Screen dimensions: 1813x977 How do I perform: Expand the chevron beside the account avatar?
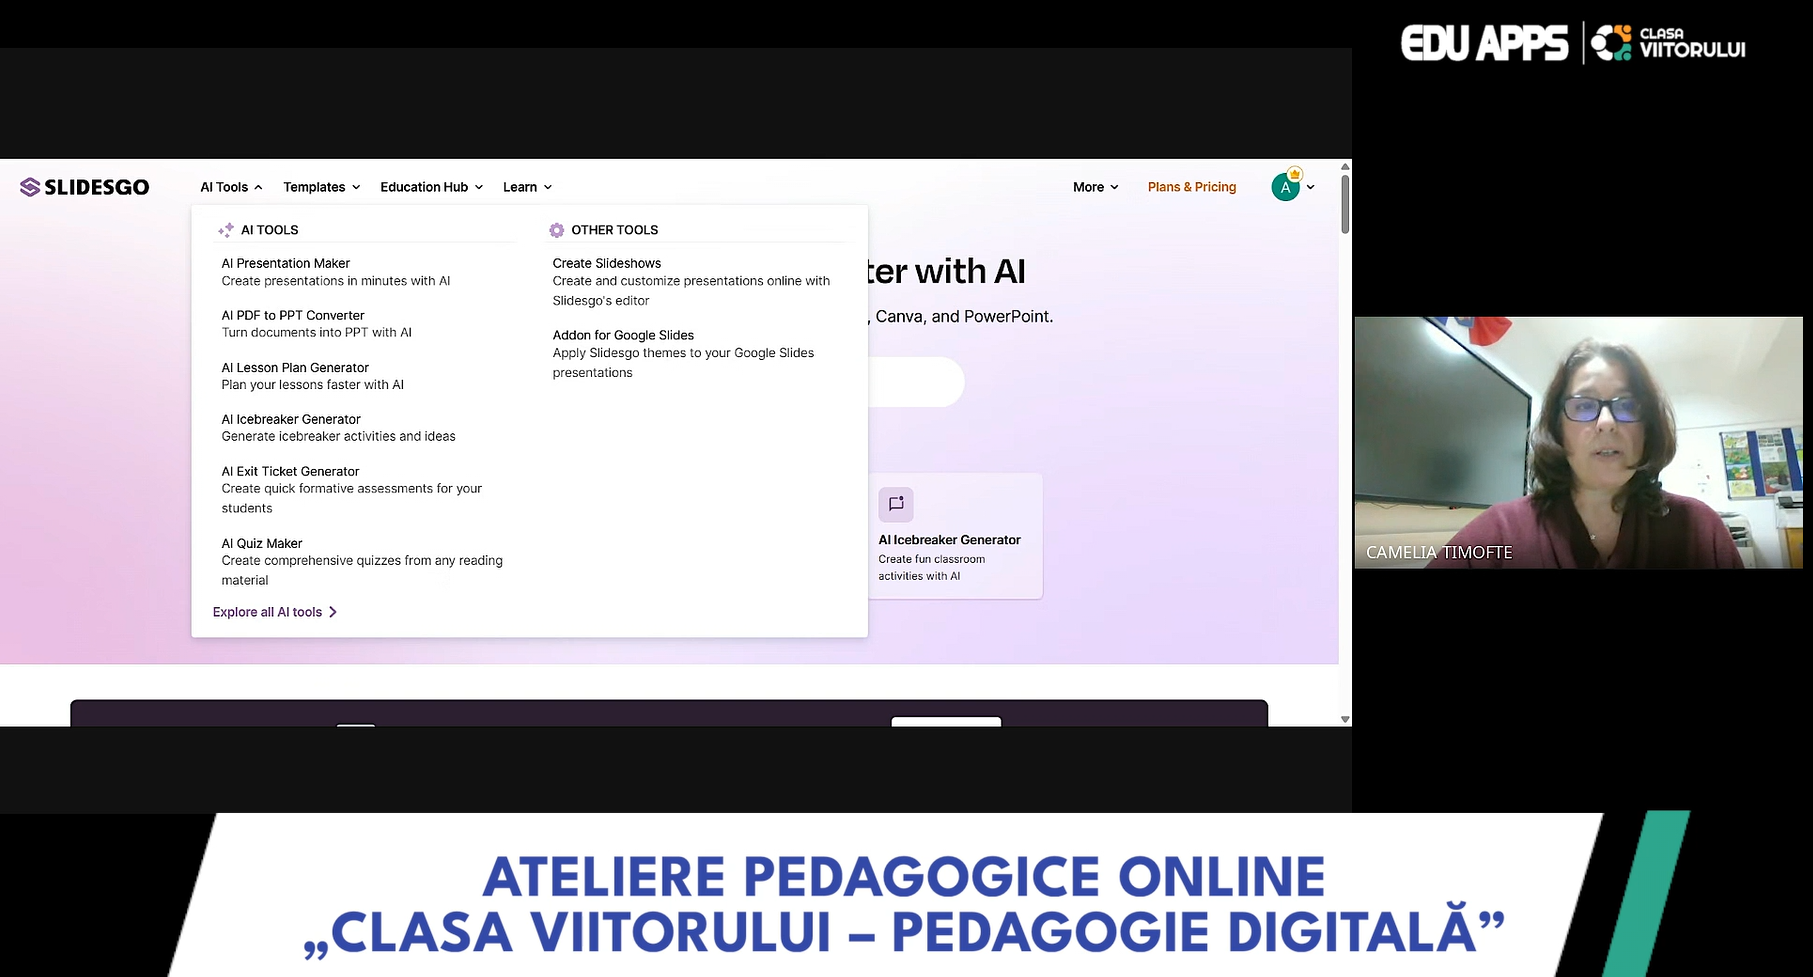pyautogui.click(x=1310, y=187)
